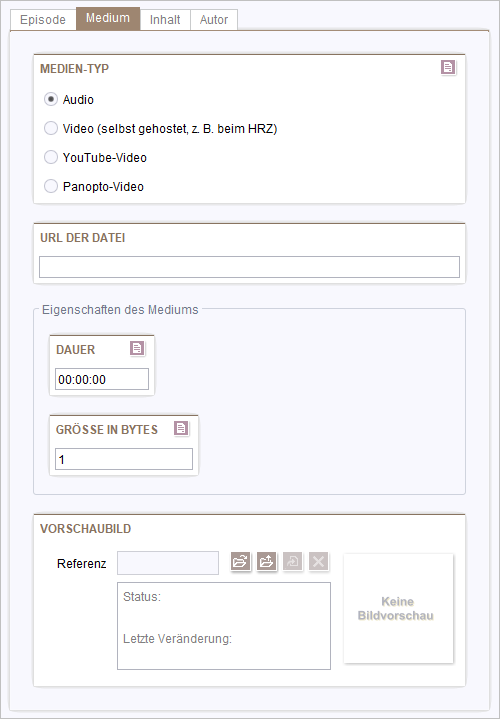Viewport: 500px width, 719px height.
Task: Open the Inhalt tab
Action: [165, 20]
